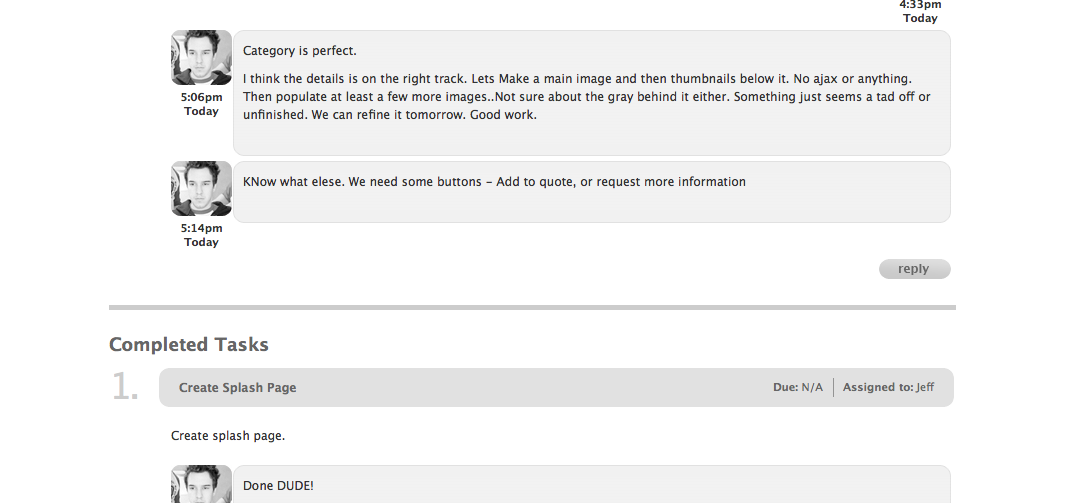Click the 4:33pm timestamp at top

(920, 5)
